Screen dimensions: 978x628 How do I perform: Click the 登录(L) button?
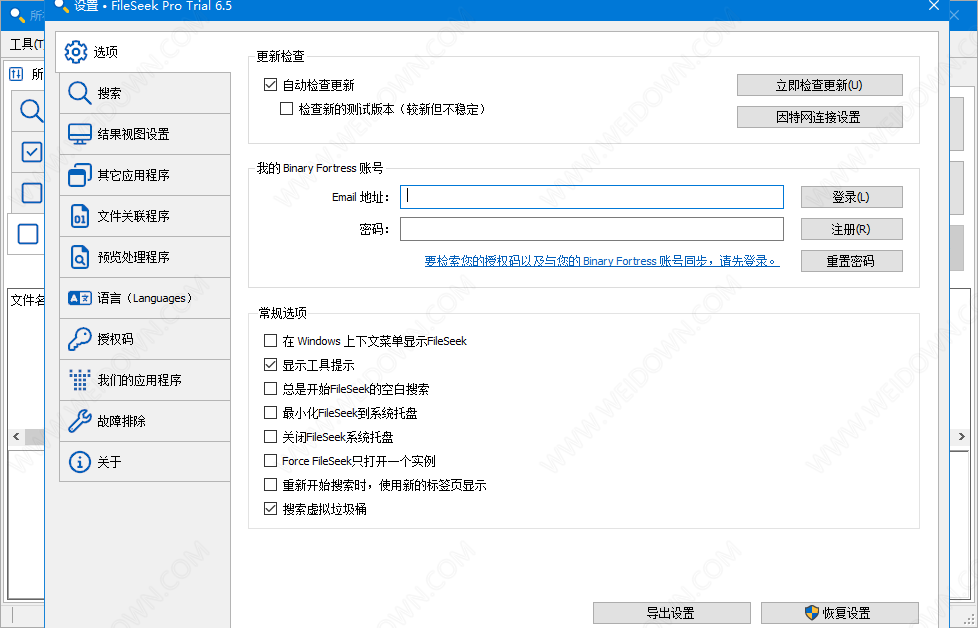click(851, 197)
